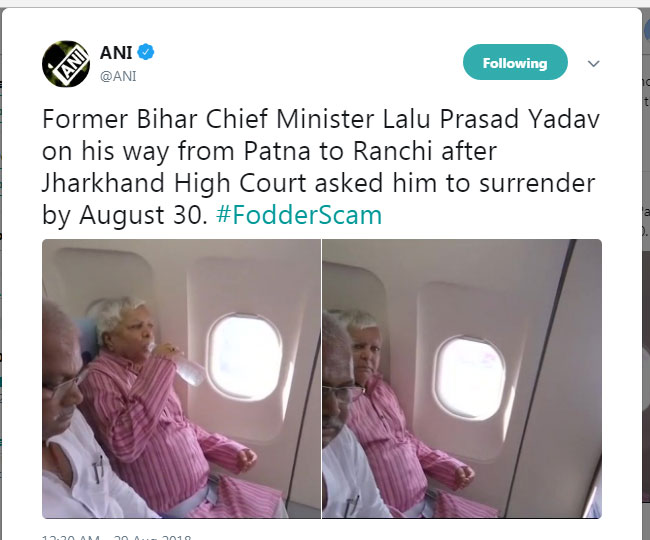Open the #FodderScam hashtag
Image resolution: width=650 pixels, height=540 pixels.
(299, 215)
